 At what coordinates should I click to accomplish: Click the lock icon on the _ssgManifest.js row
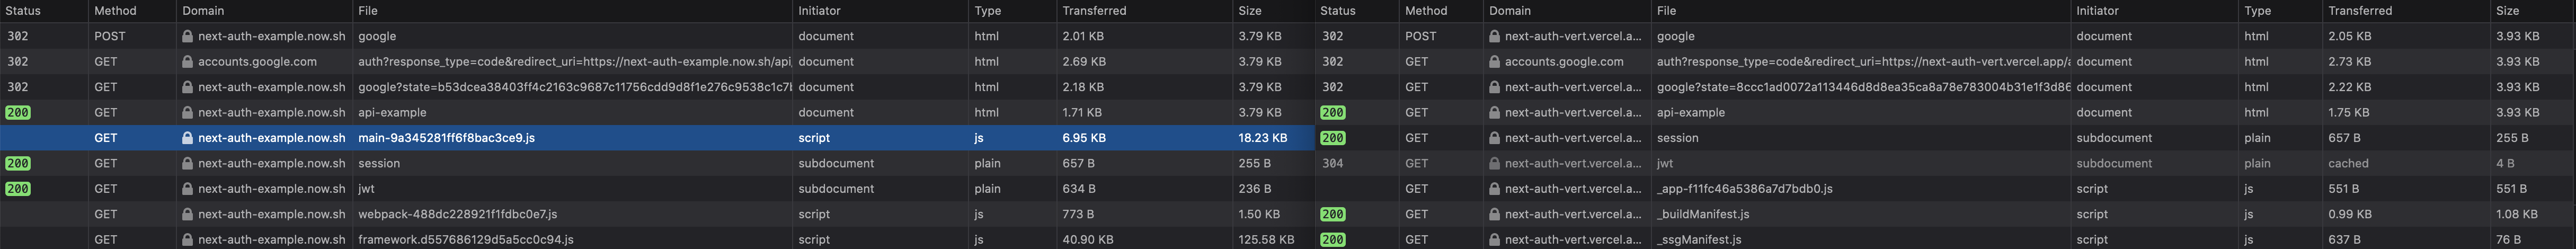[1494, 240]
